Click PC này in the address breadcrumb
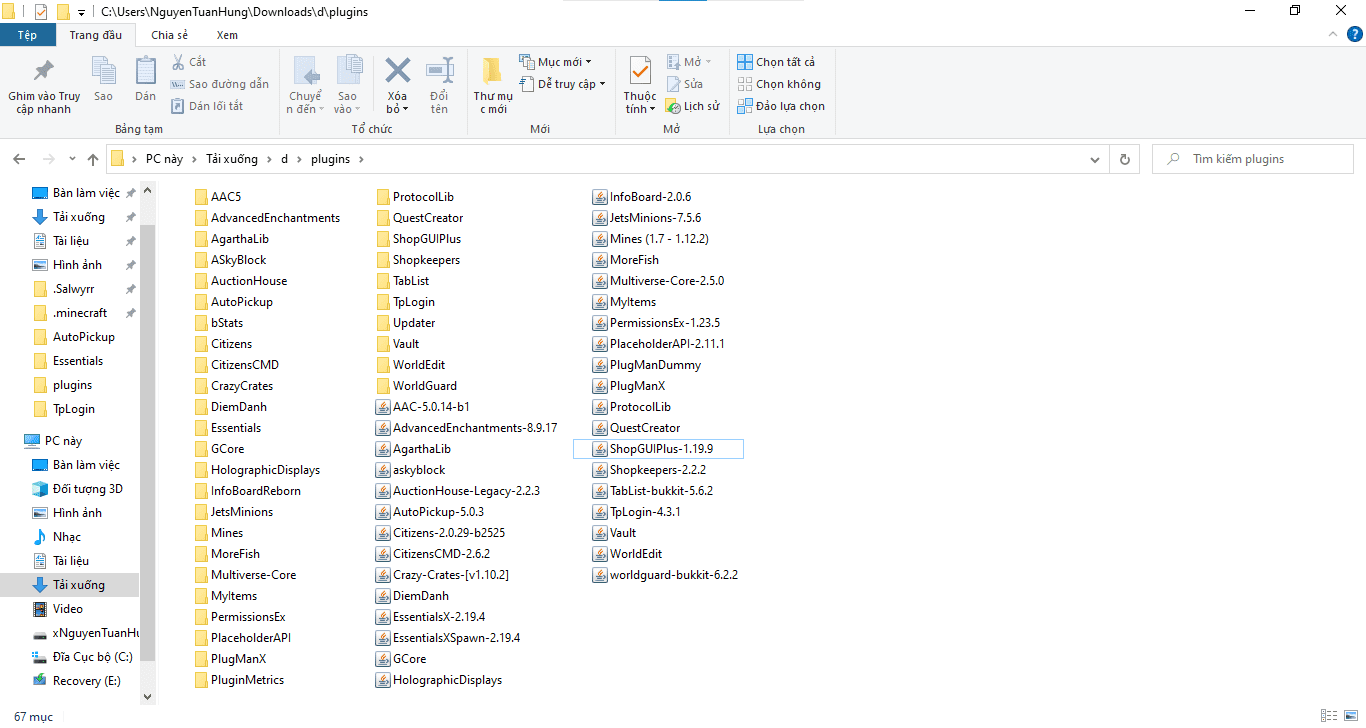Viewport: 1366px width, 728px height. click(163, 159)
